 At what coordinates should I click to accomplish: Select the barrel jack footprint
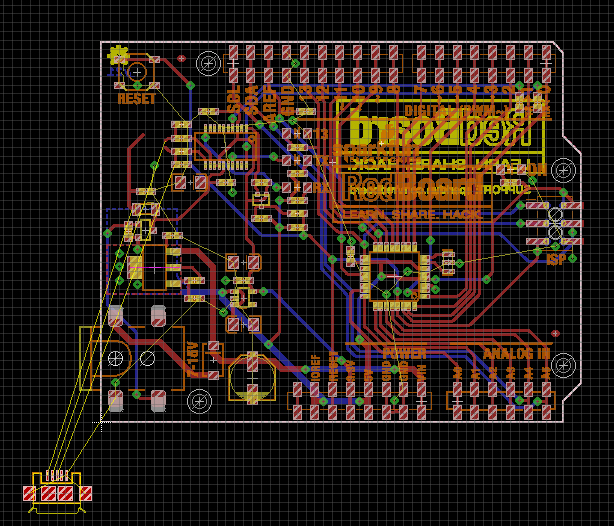[132, 358]
